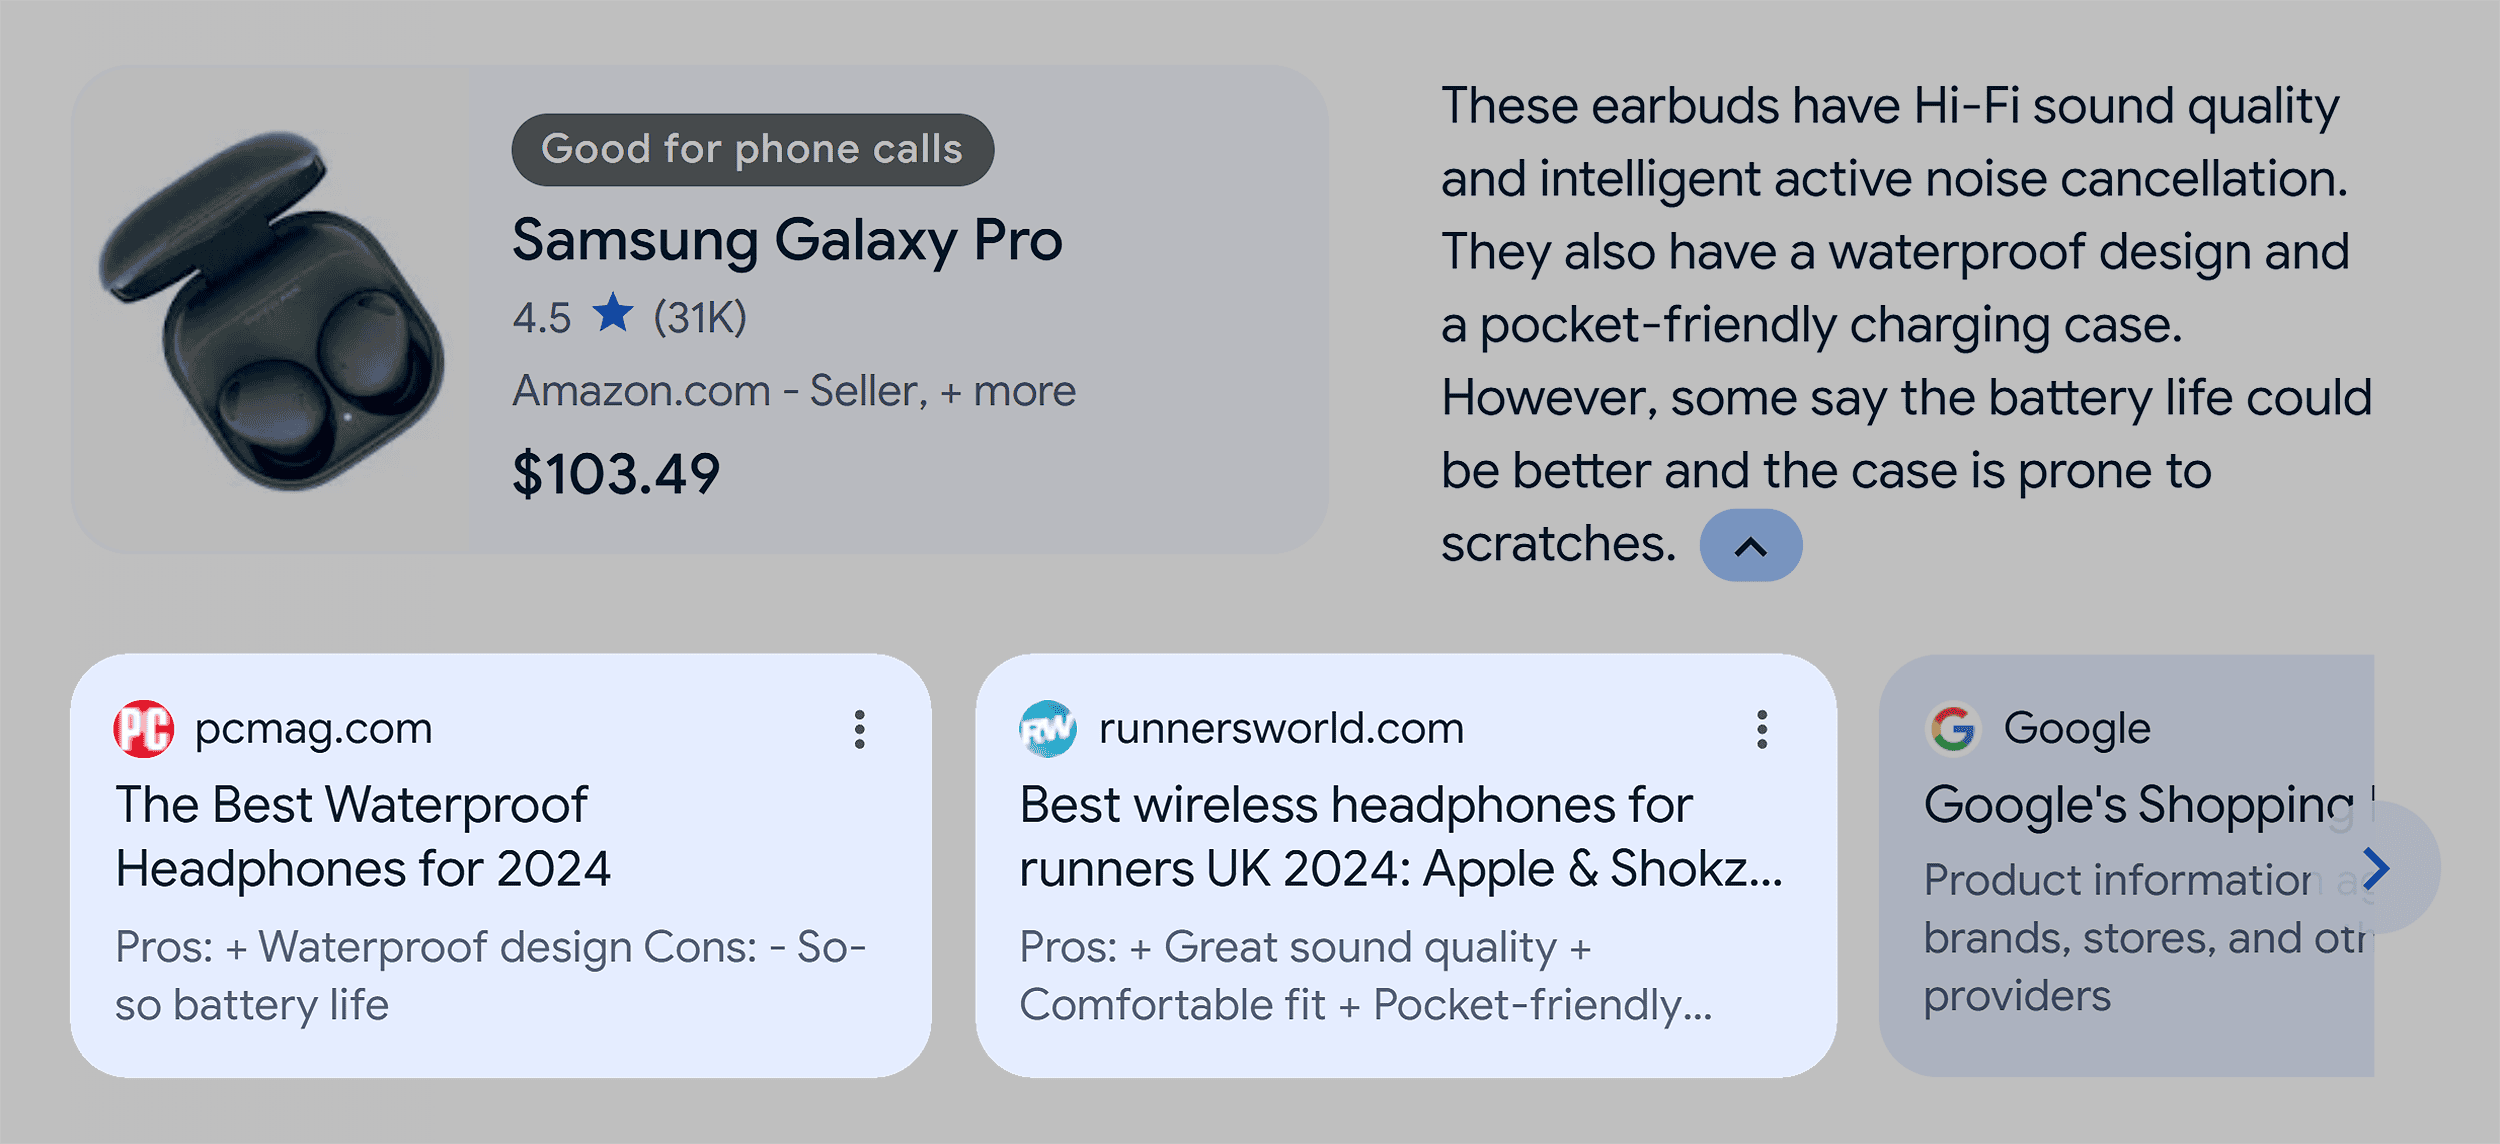Click the "Good for phone calls" badge
Image resolution: width=2500 pixels, height=1144 pixels.
pyautogui.click(x=752, y=150)
